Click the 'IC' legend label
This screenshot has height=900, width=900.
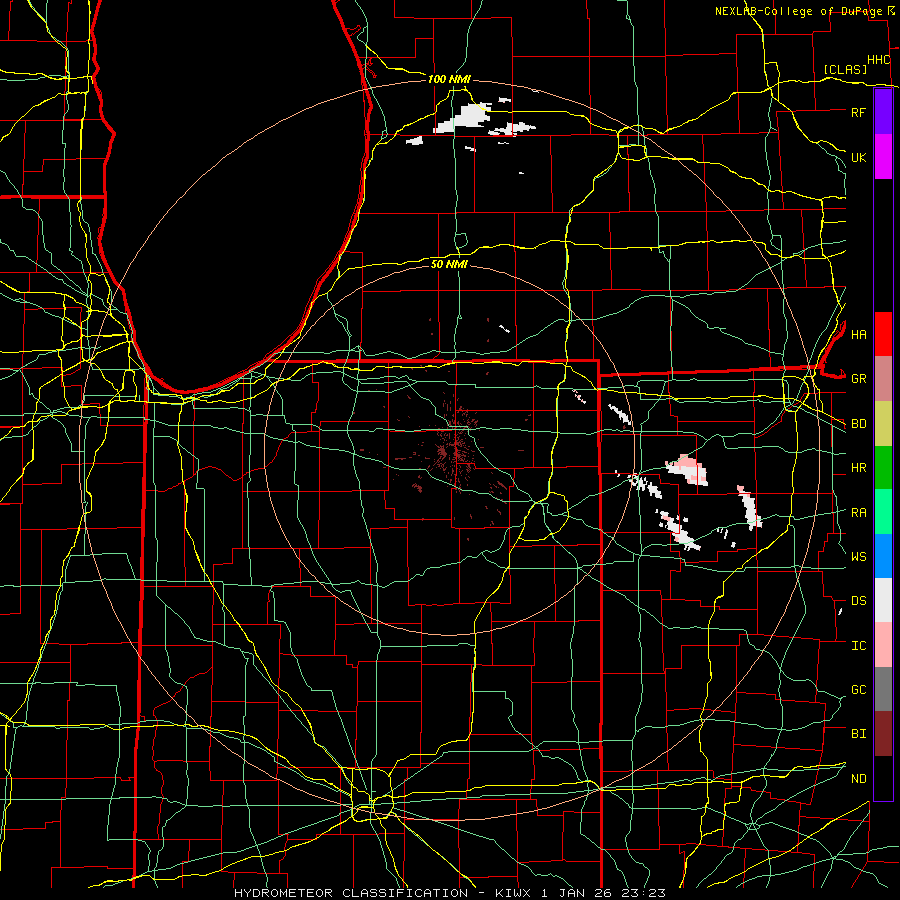[x=858, y=646]
